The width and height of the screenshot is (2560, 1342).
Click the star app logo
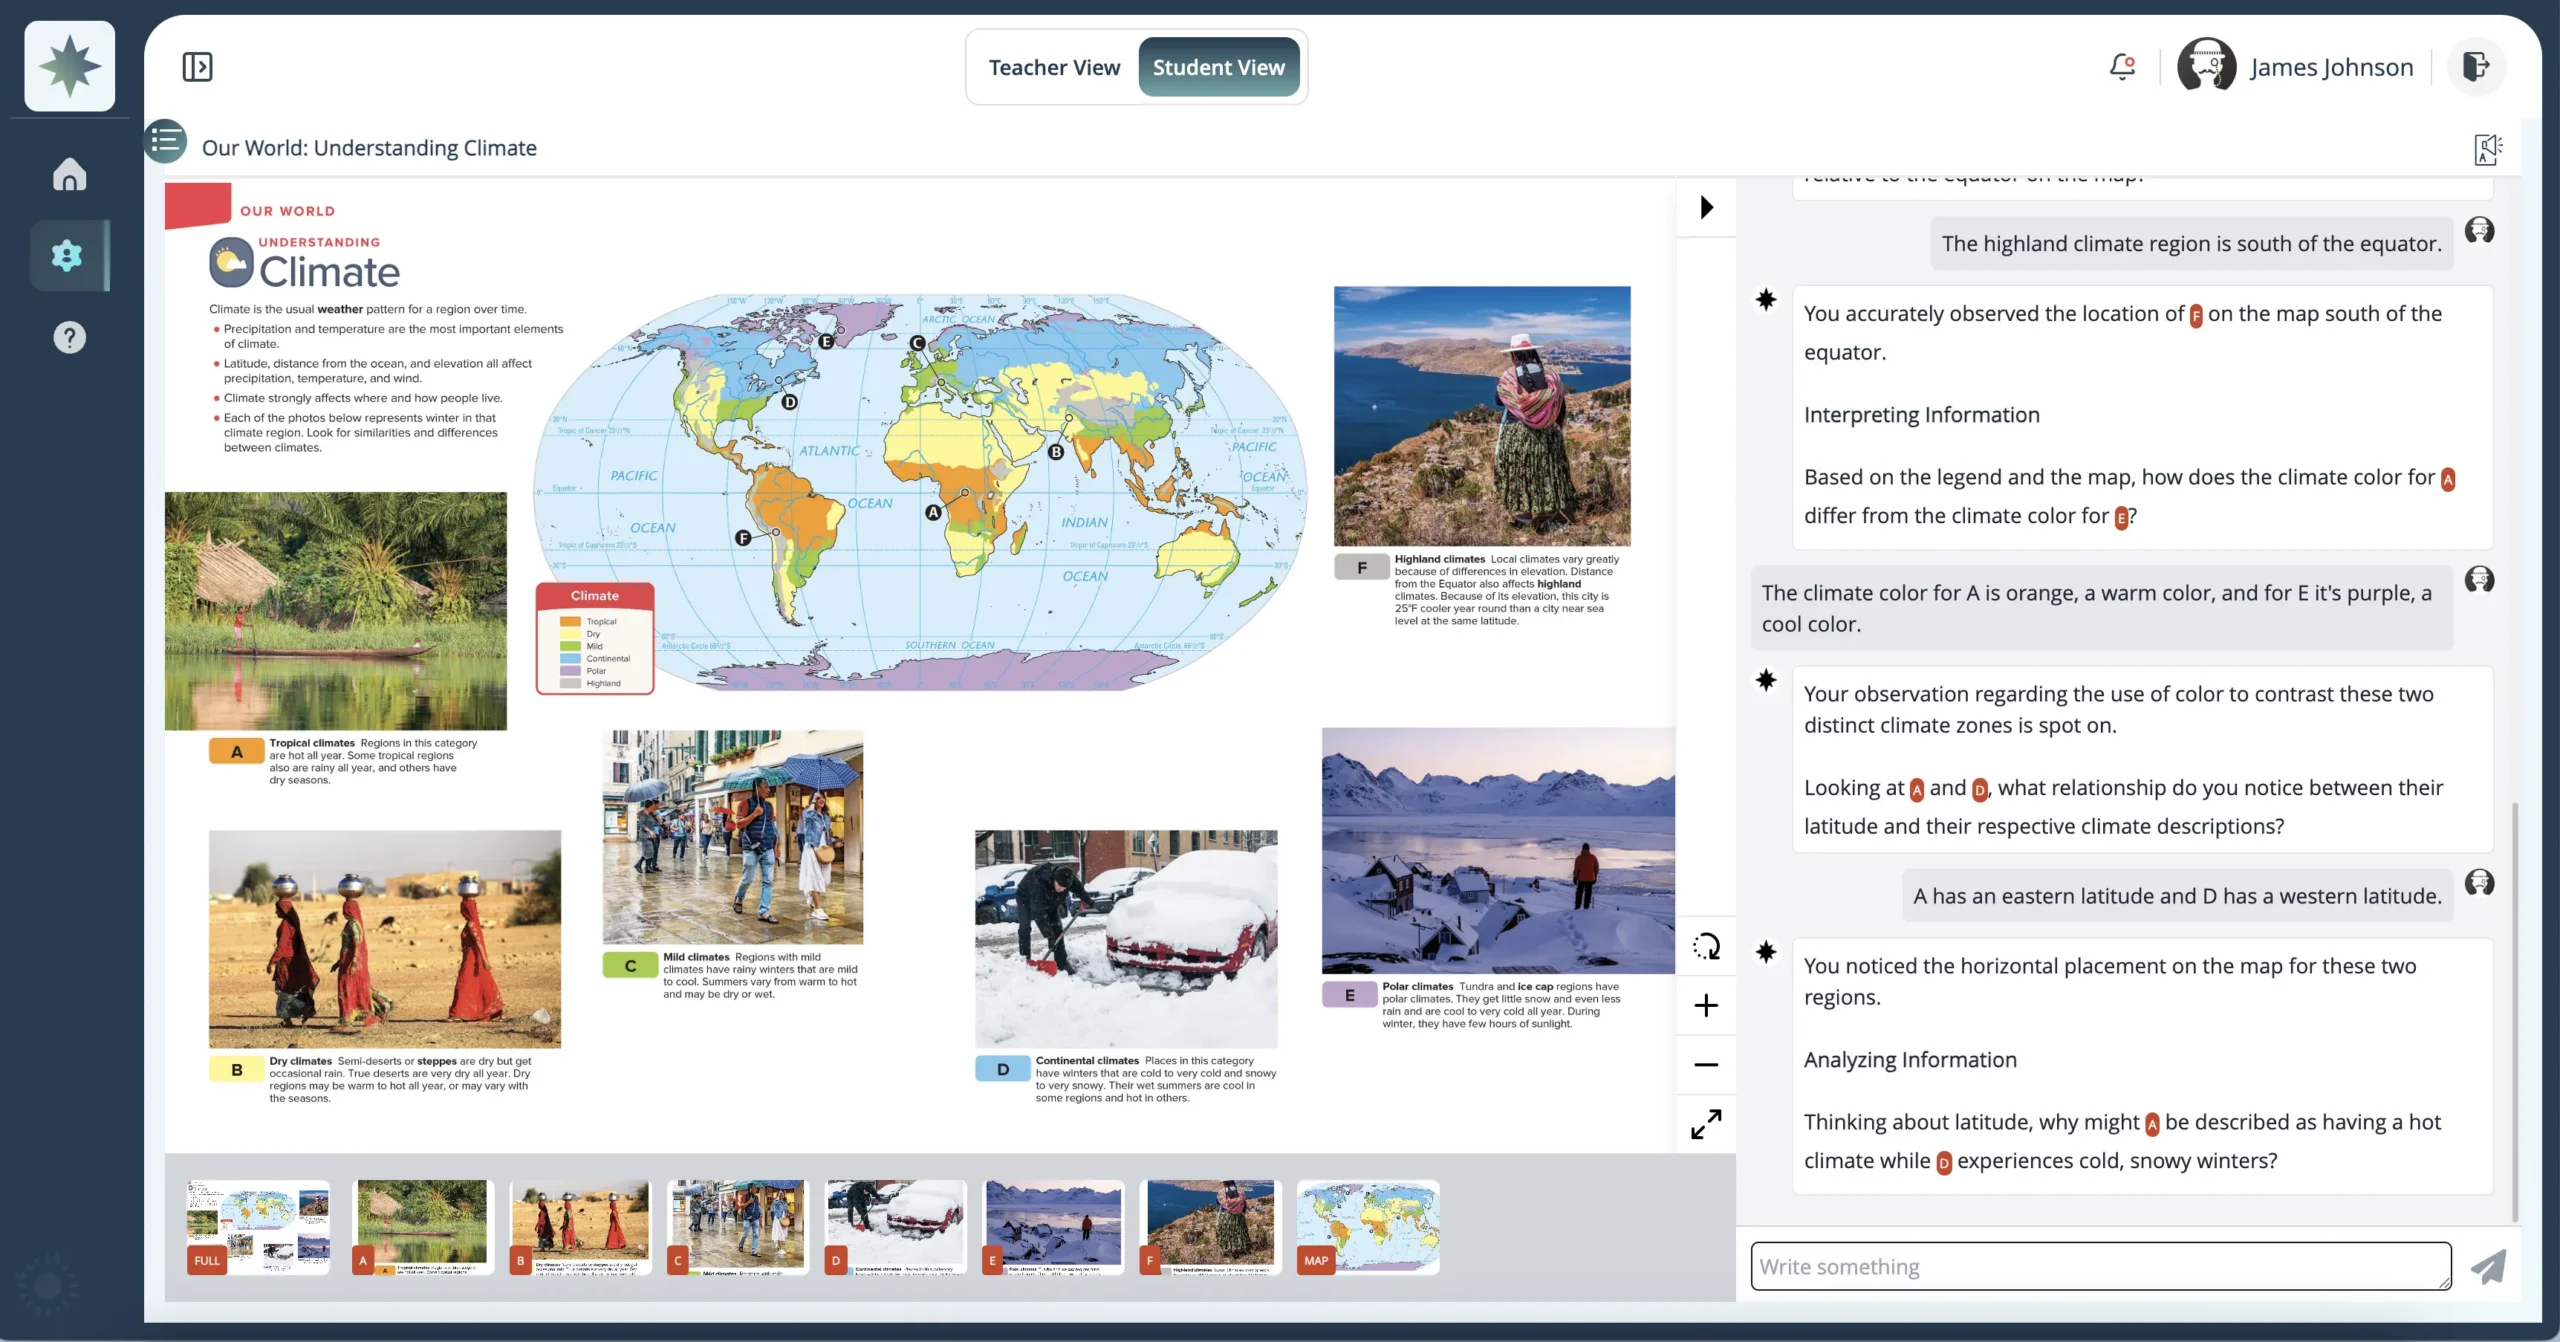(x=69, y=66)
